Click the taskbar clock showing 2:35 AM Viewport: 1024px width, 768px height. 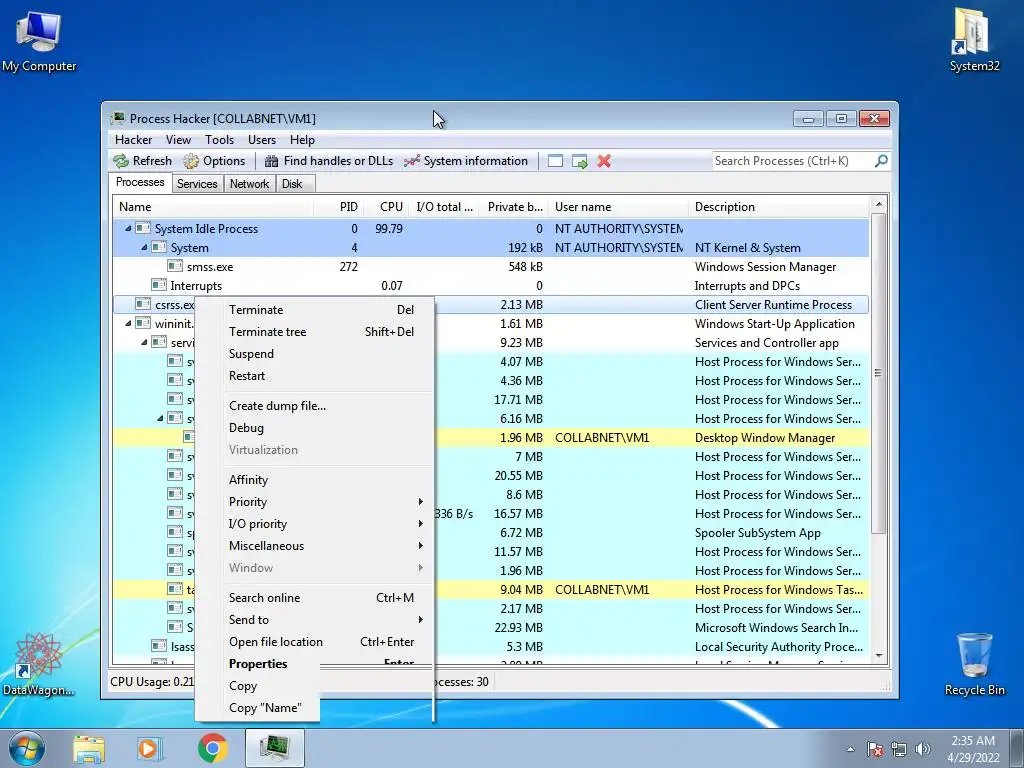pyautogui.click(x=973, y=749)
